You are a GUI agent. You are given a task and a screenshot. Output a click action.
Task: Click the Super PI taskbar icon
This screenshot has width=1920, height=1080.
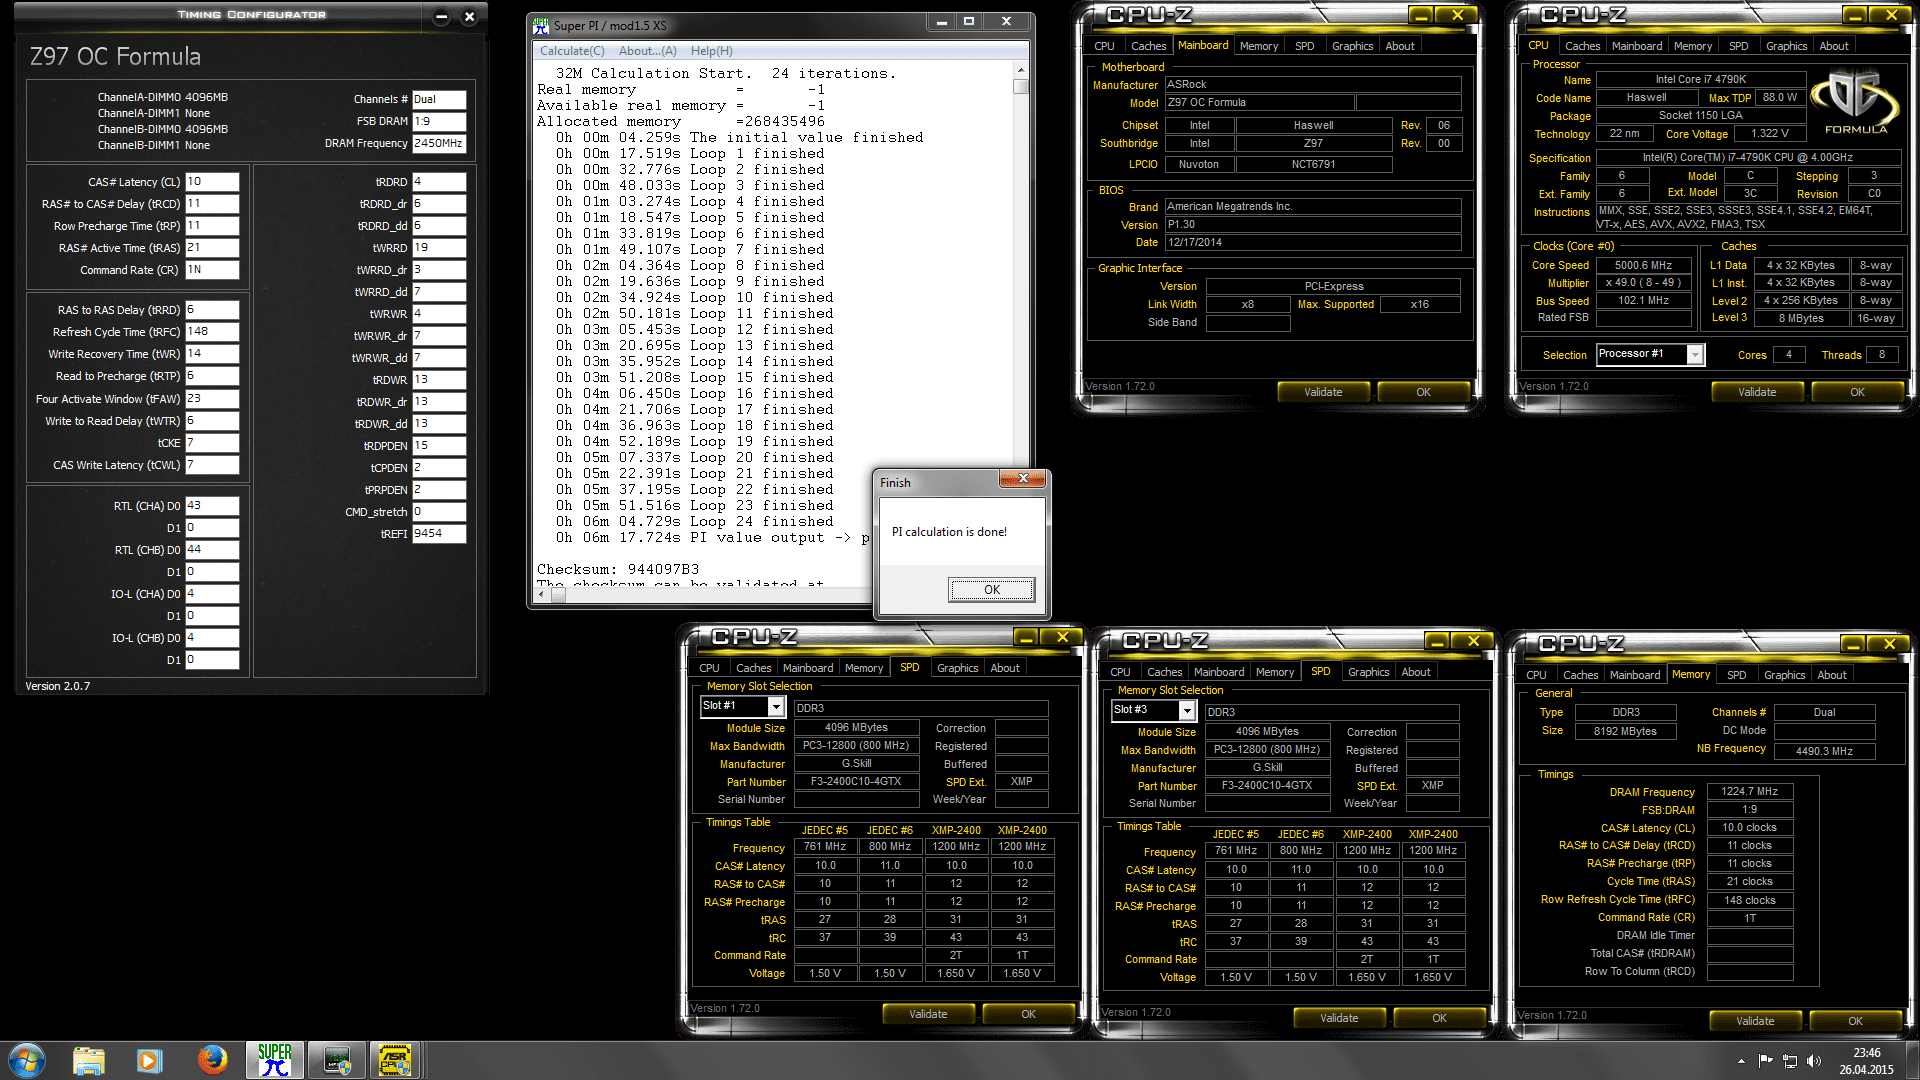[274, 1060]
